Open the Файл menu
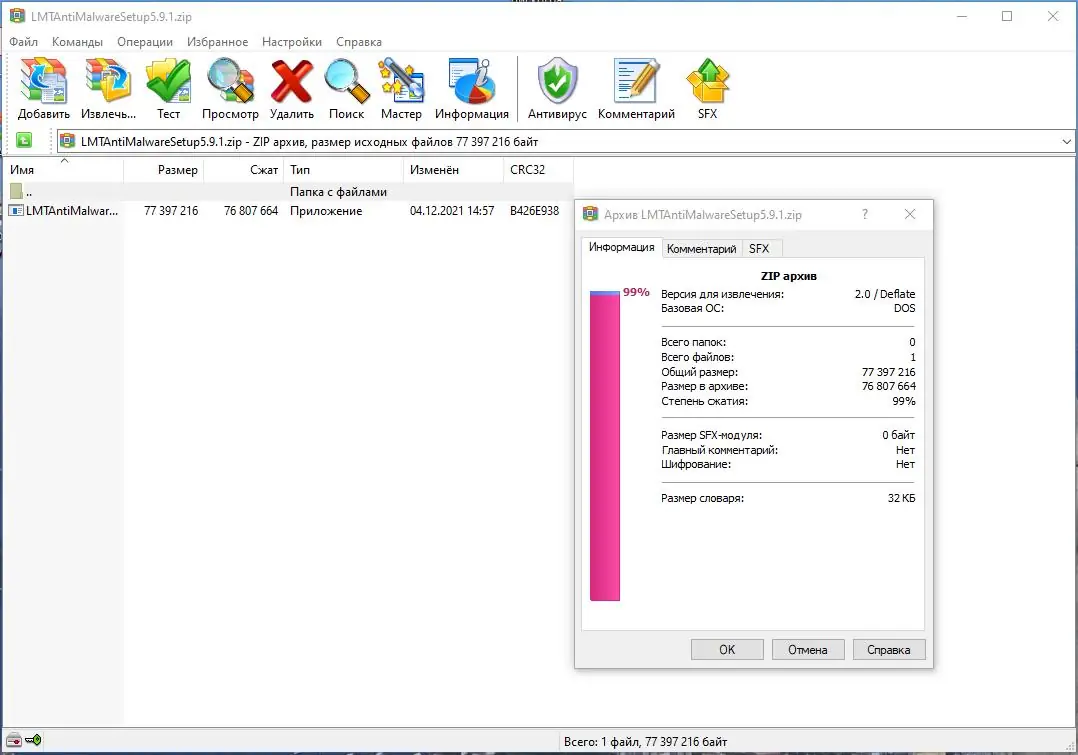Viewport: 1078px width, 755px height. [23, 42]
